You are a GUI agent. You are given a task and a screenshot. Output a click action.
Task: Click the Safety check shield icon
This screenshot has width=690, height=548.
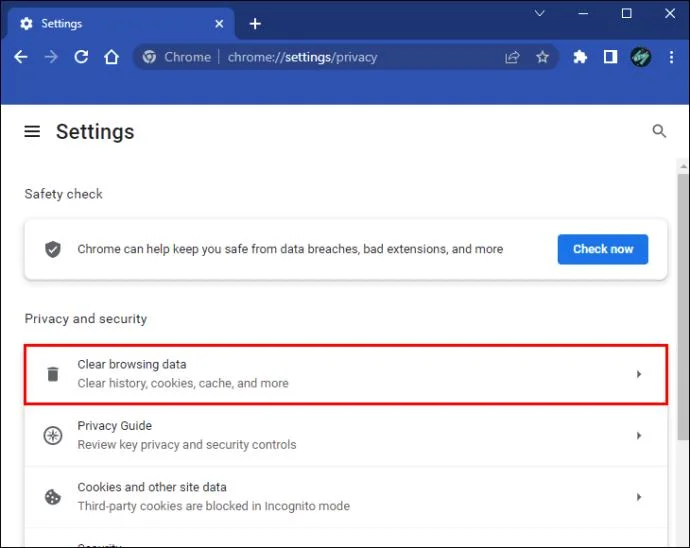[x=53, y=249]
